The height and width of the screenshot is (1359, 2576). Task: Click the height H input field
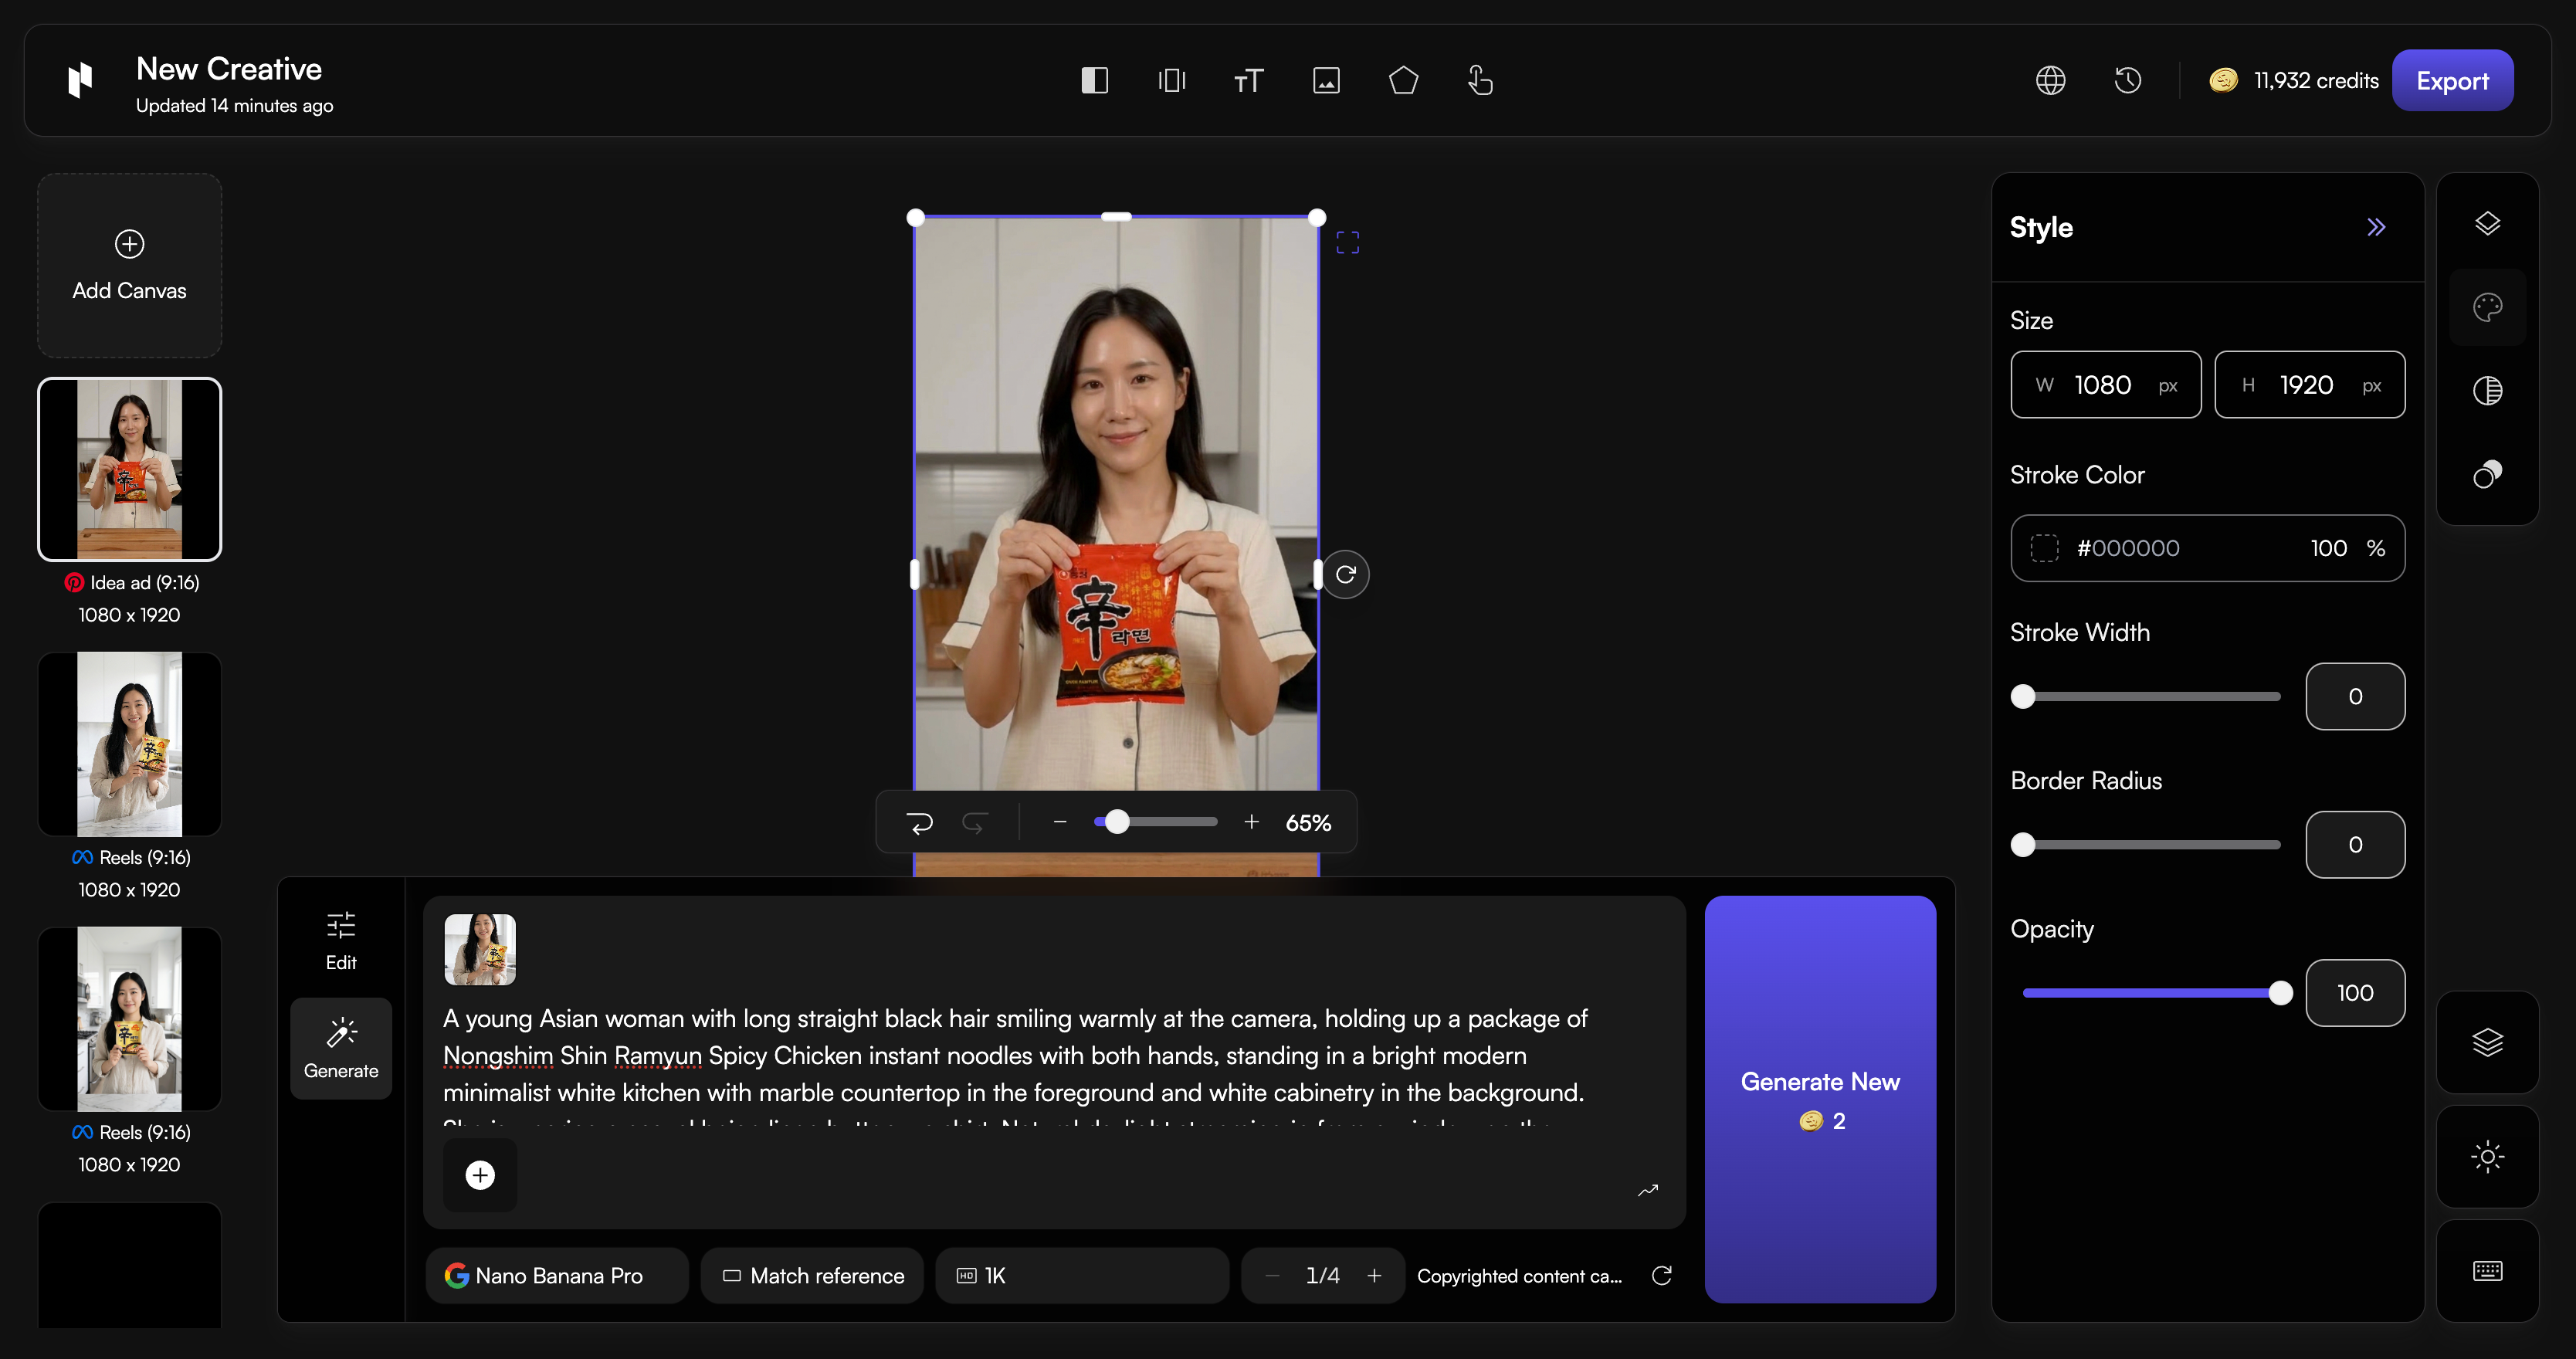click(2310, 384)
